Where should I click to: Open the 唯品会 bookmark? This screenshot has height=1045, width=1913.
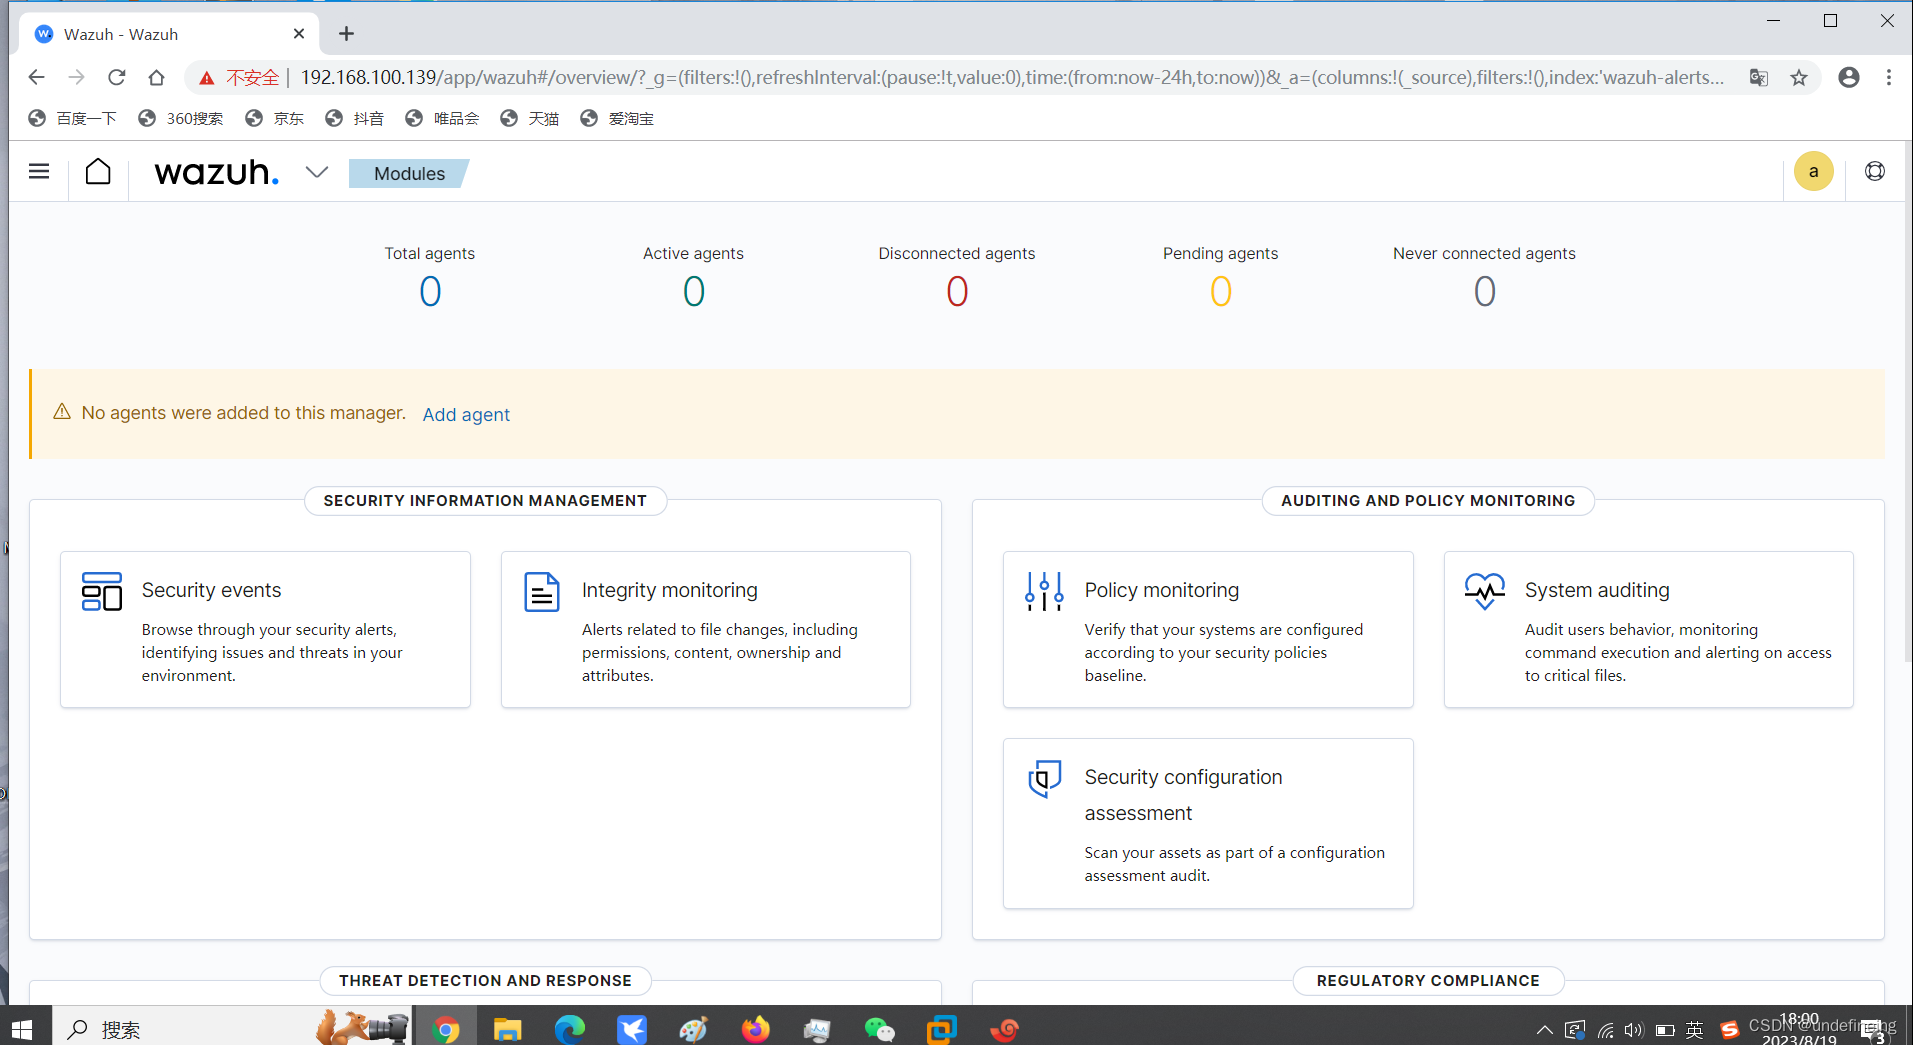pos(442,118)
